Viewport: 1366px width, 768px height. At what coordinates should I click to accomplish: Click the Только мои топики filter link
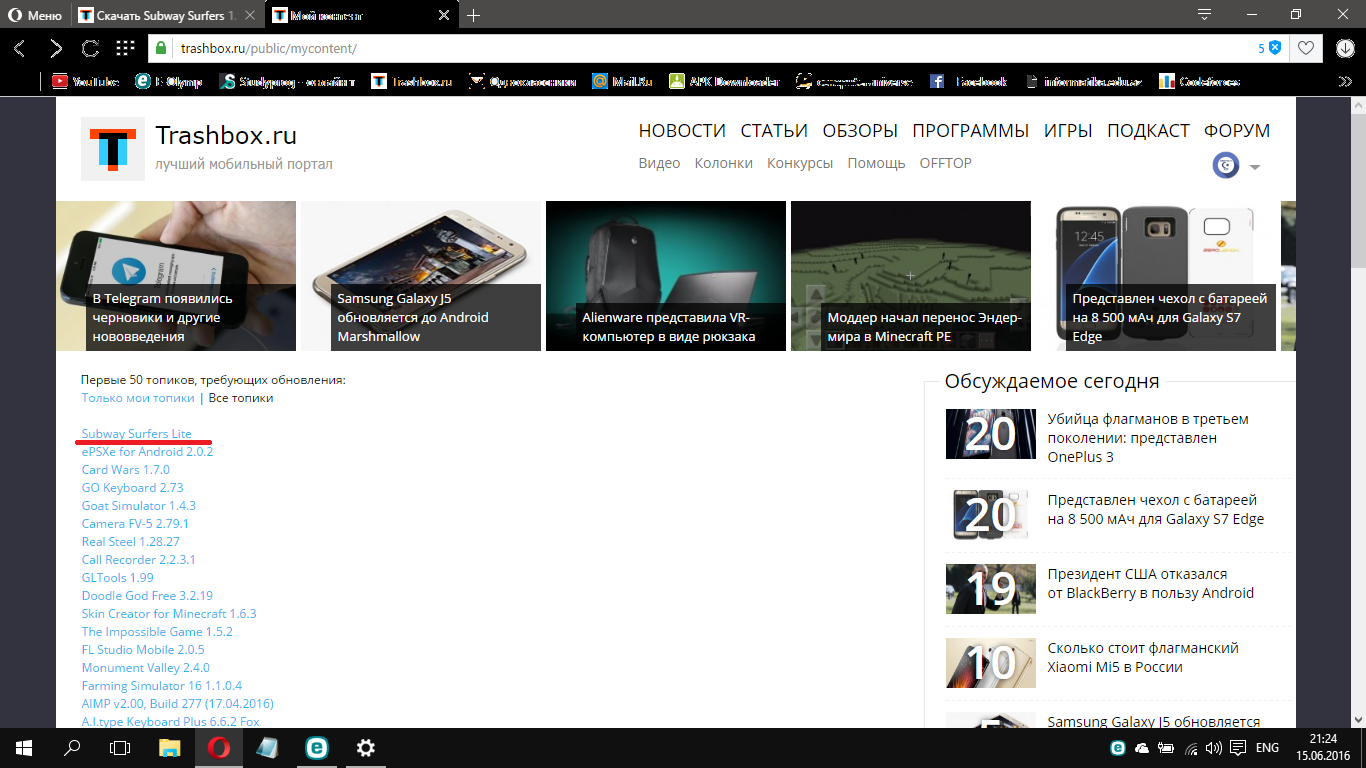(x=138, y=398)
